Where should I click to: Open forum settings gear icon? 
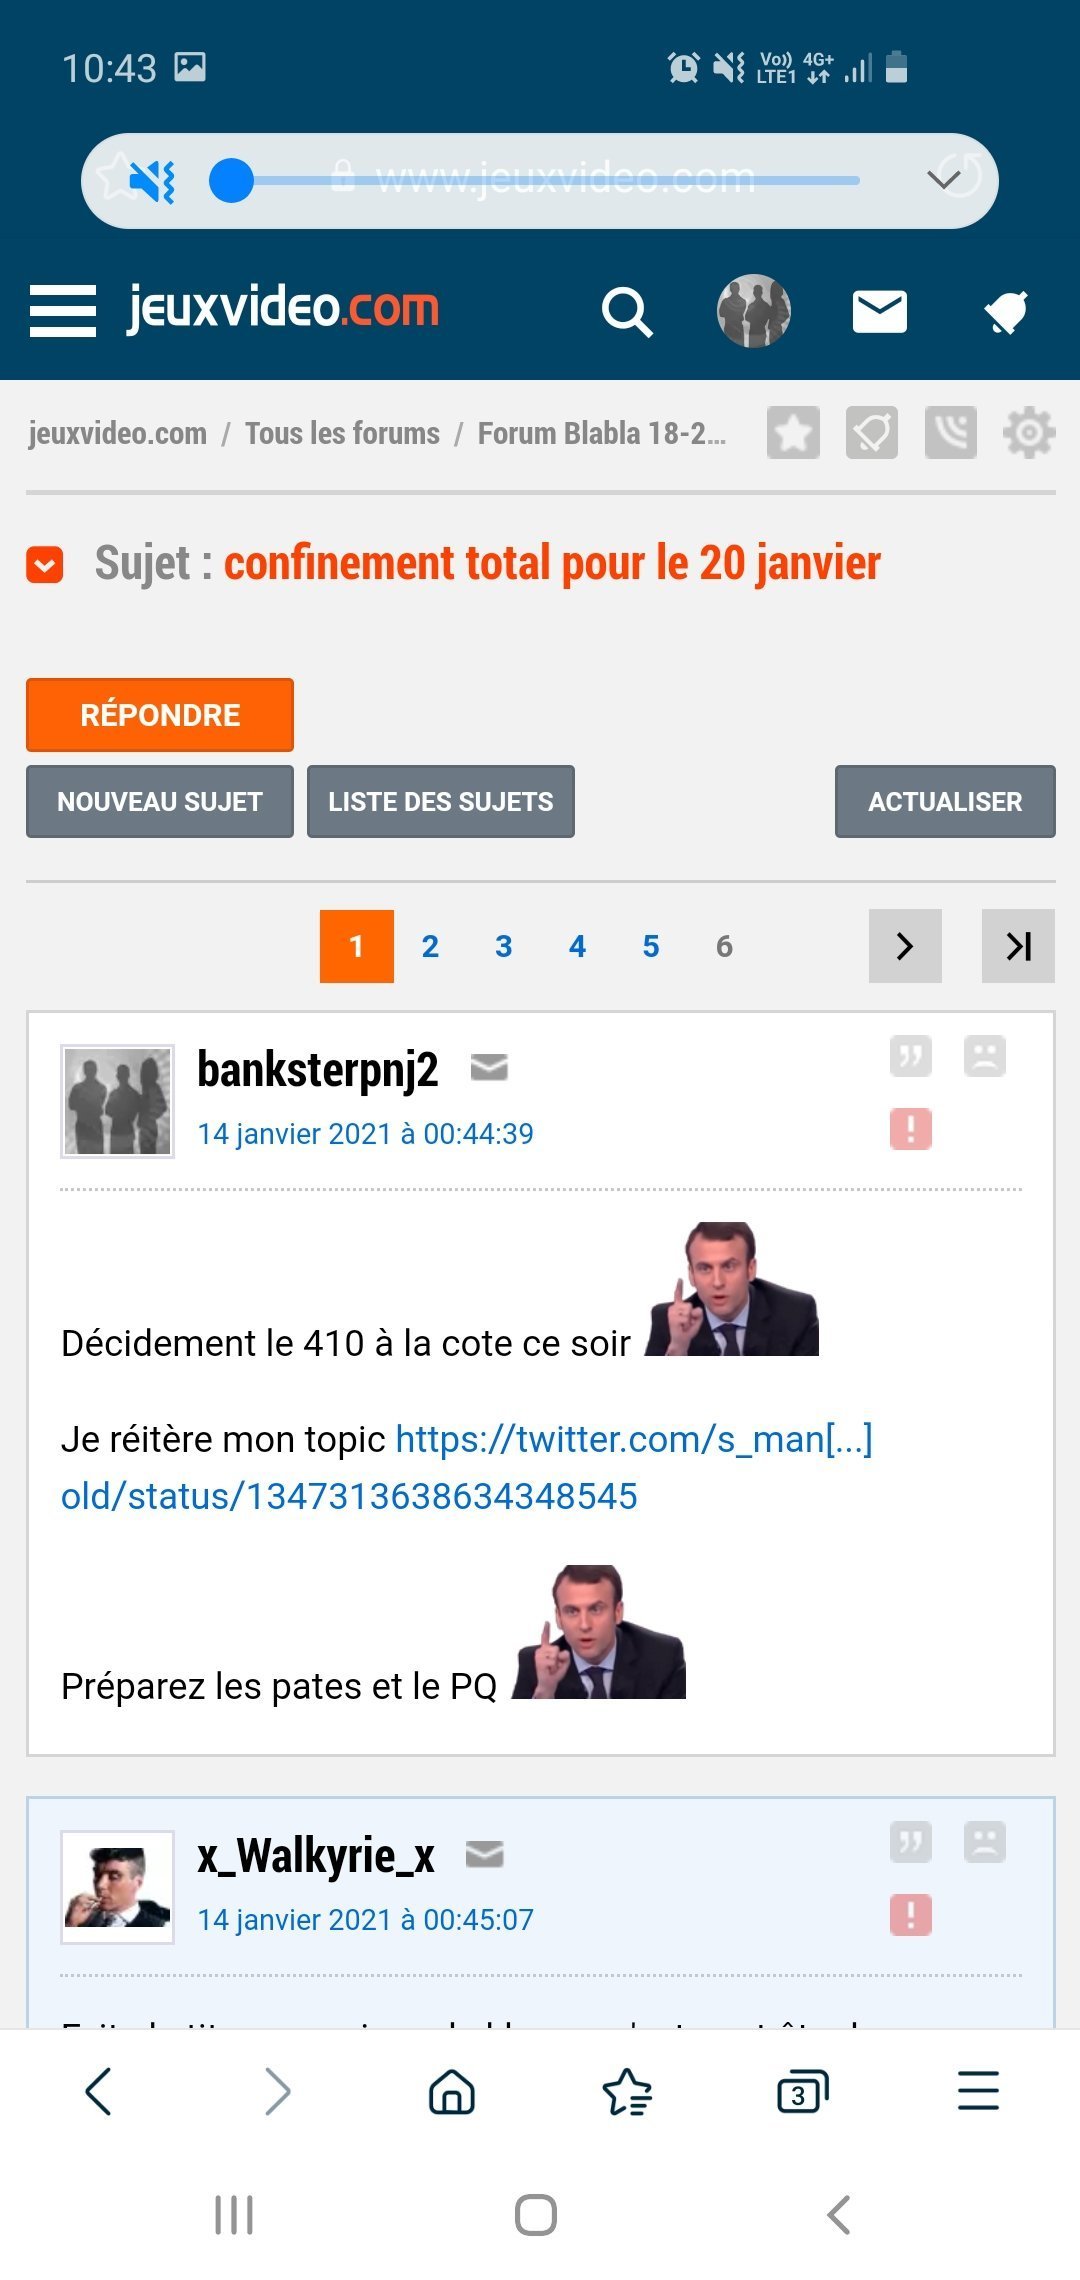(x=1029, y=433)
